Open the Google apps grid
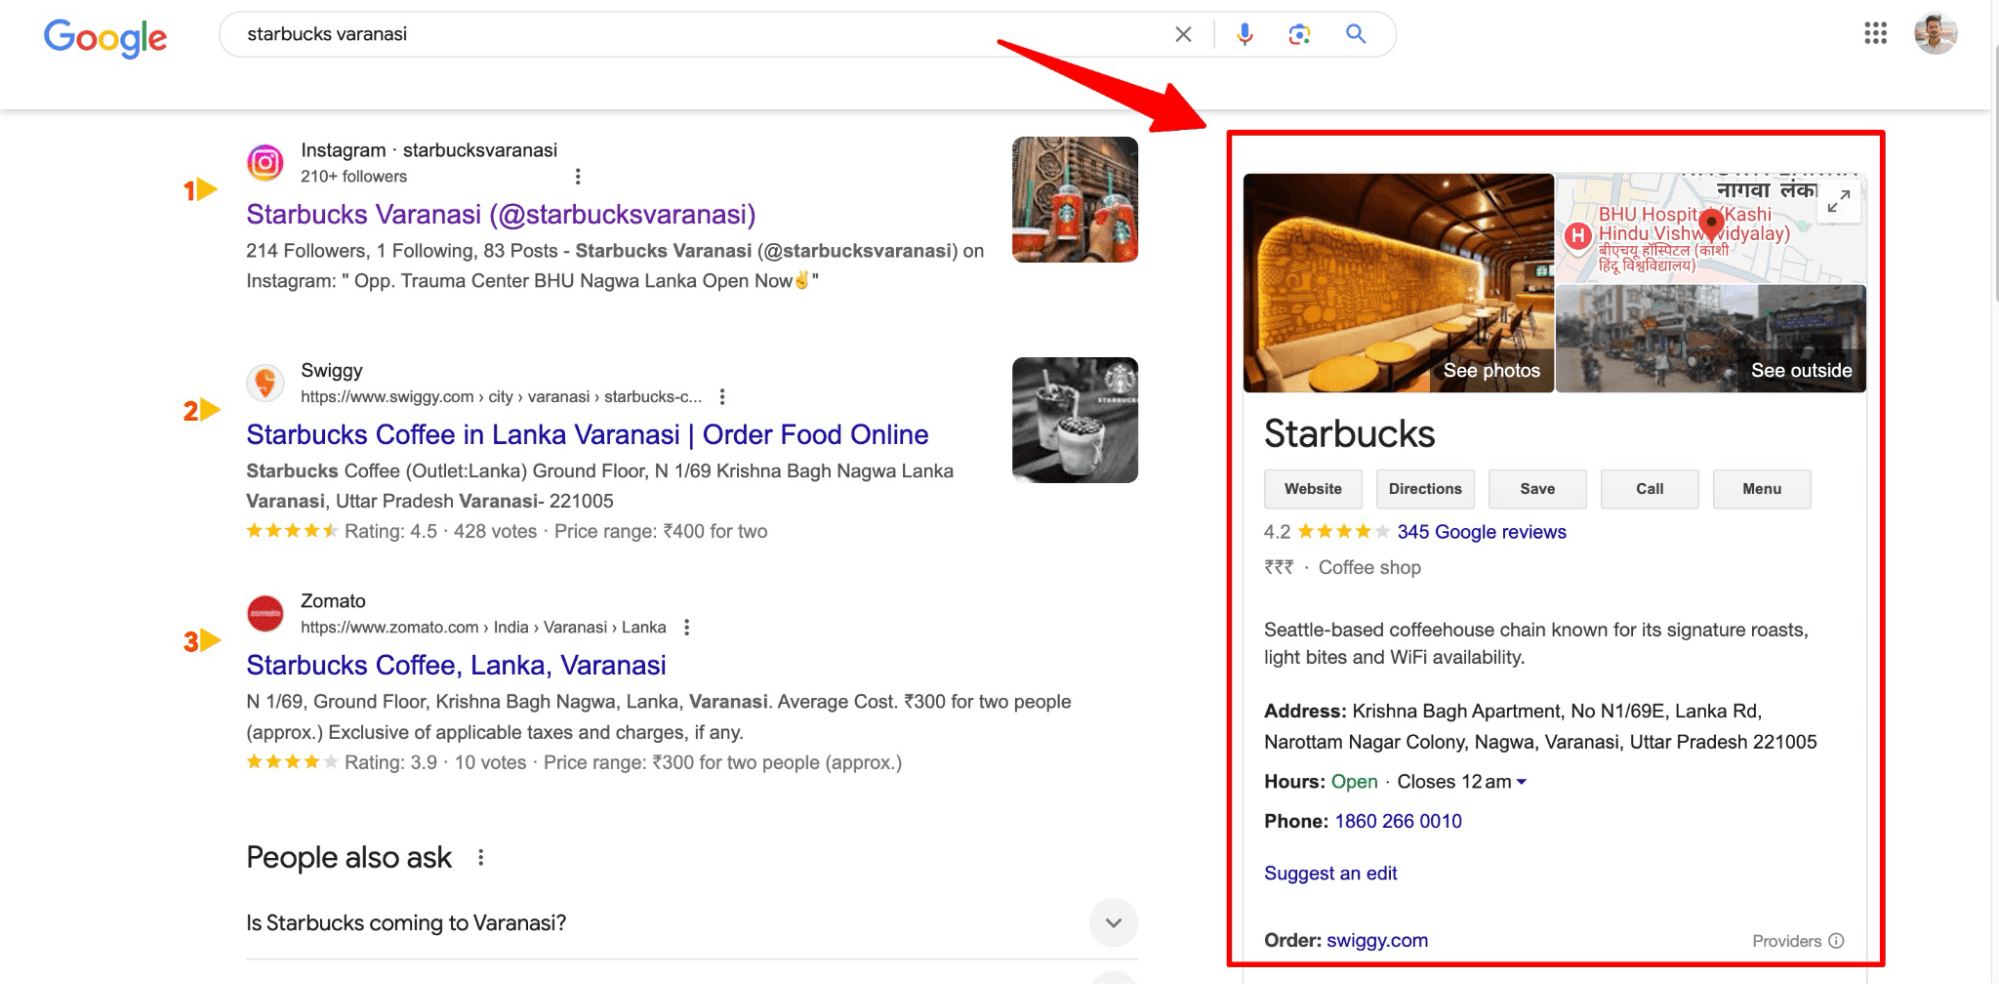 pyautogui.click(x=1876, y=33)
